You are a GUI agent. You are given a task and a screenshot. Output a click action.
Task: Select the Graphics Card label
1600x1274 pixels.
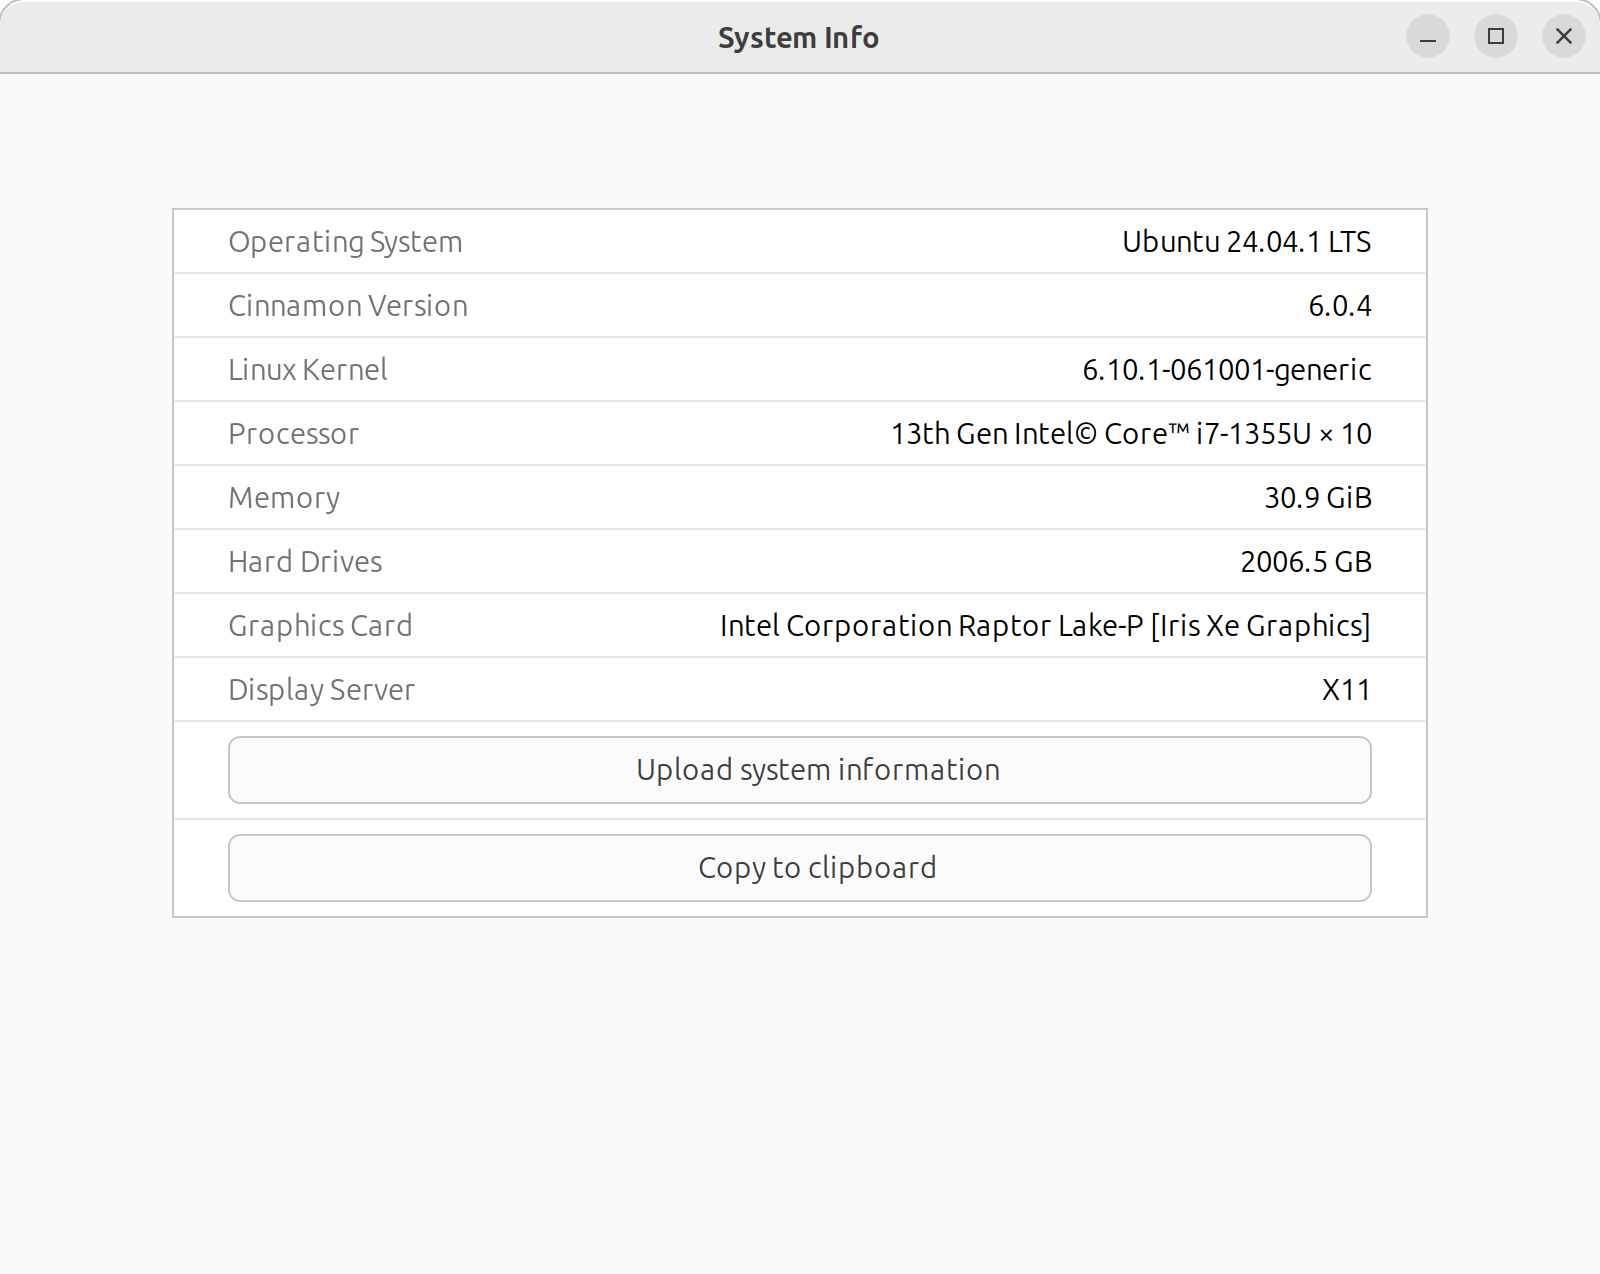pos(320,626)
